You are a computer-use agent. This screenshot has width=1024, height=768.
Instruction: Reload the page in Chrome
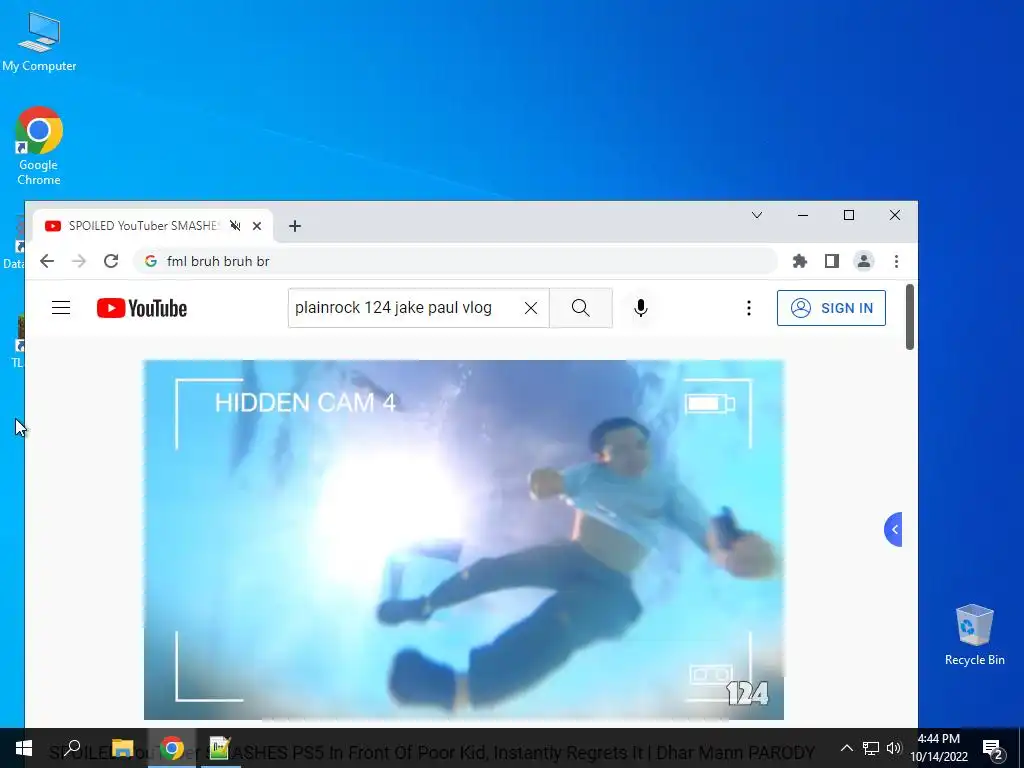click(111, 261)
